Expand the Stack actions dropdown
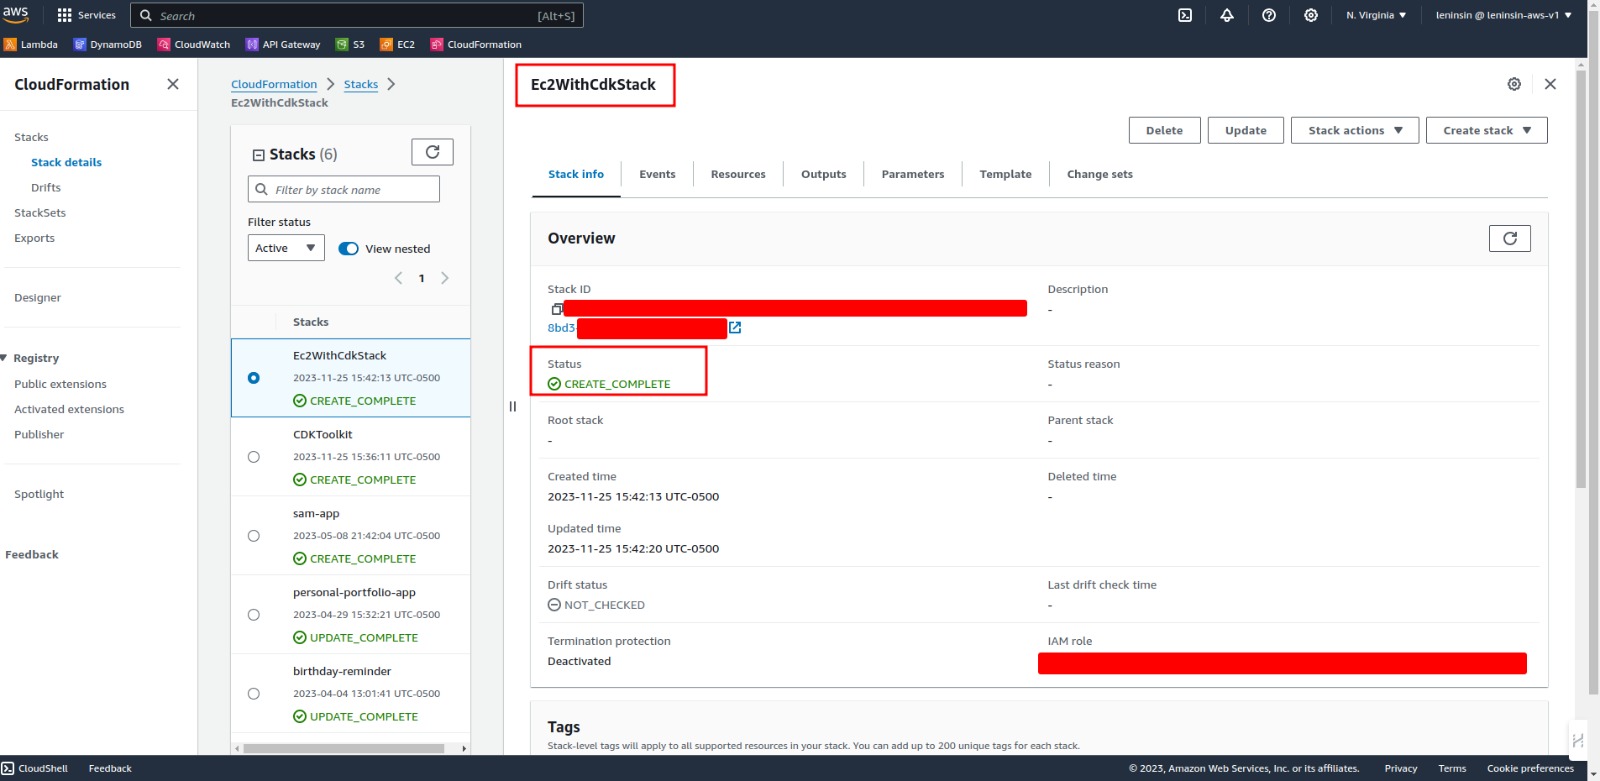The image size is (1600, 781). 1354,130
